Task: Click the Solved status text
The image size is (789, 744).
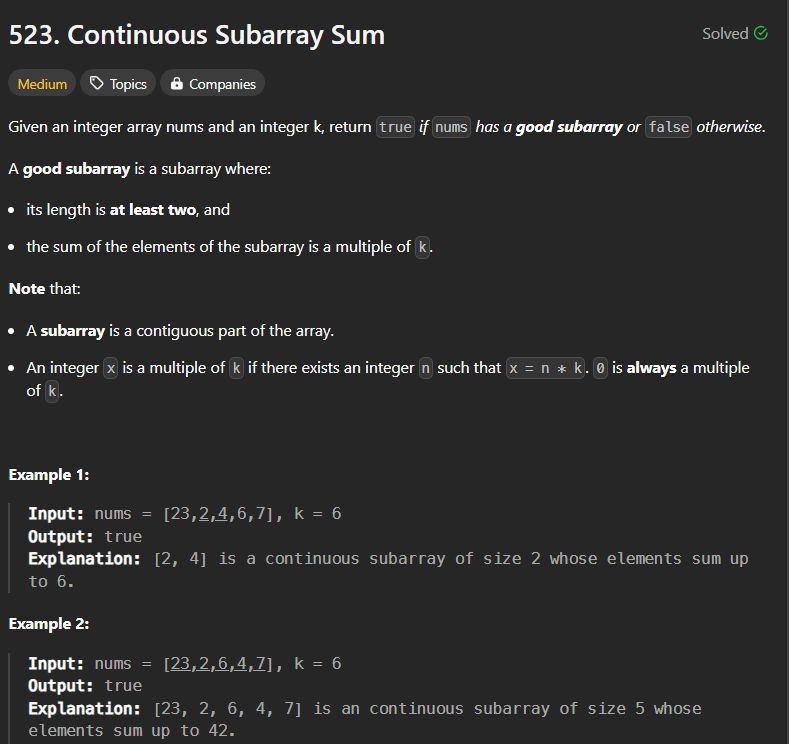Action: (x=725, y=33)
